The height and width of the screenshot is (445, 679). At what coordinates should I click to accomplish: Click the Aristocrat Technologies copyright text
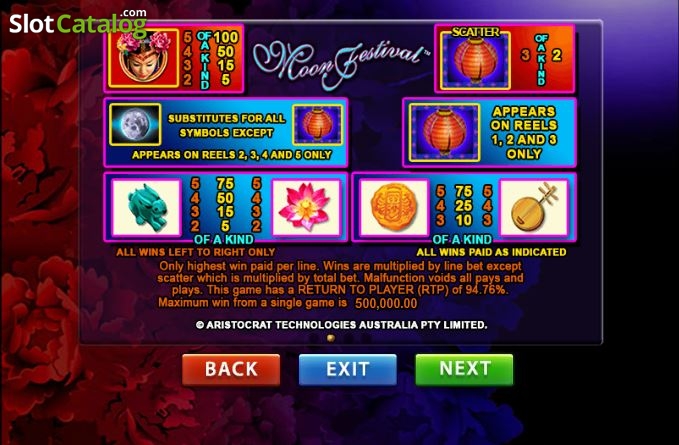click(x=342, y=325)
